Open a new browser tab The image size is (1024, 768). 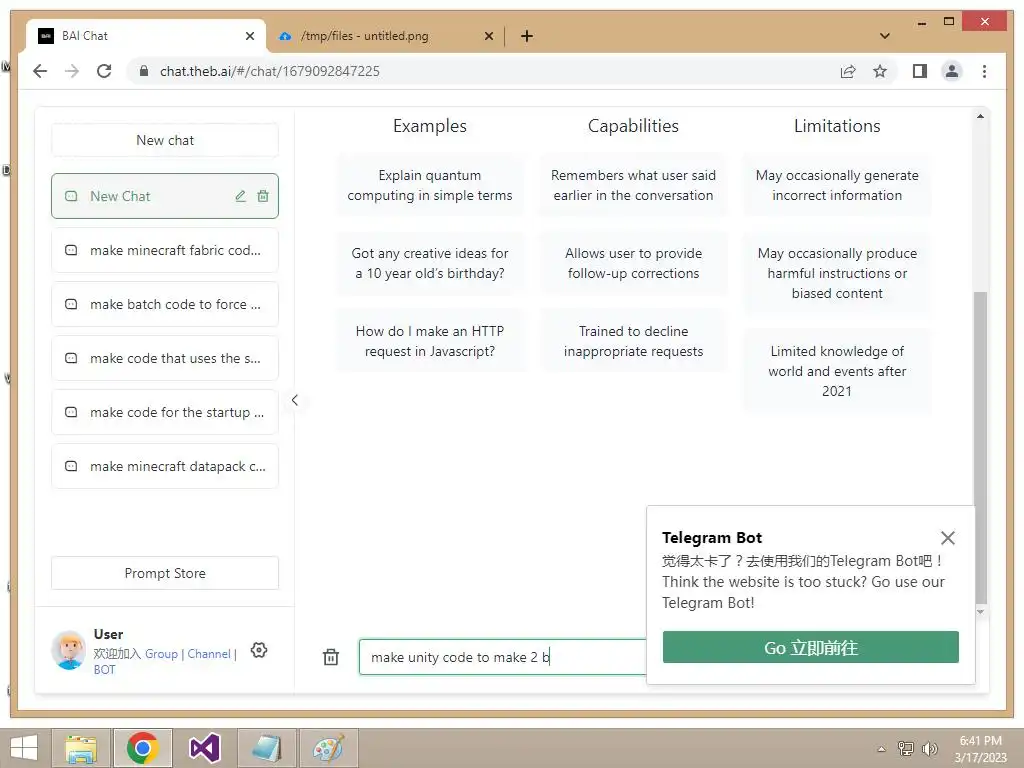(527, 36)
